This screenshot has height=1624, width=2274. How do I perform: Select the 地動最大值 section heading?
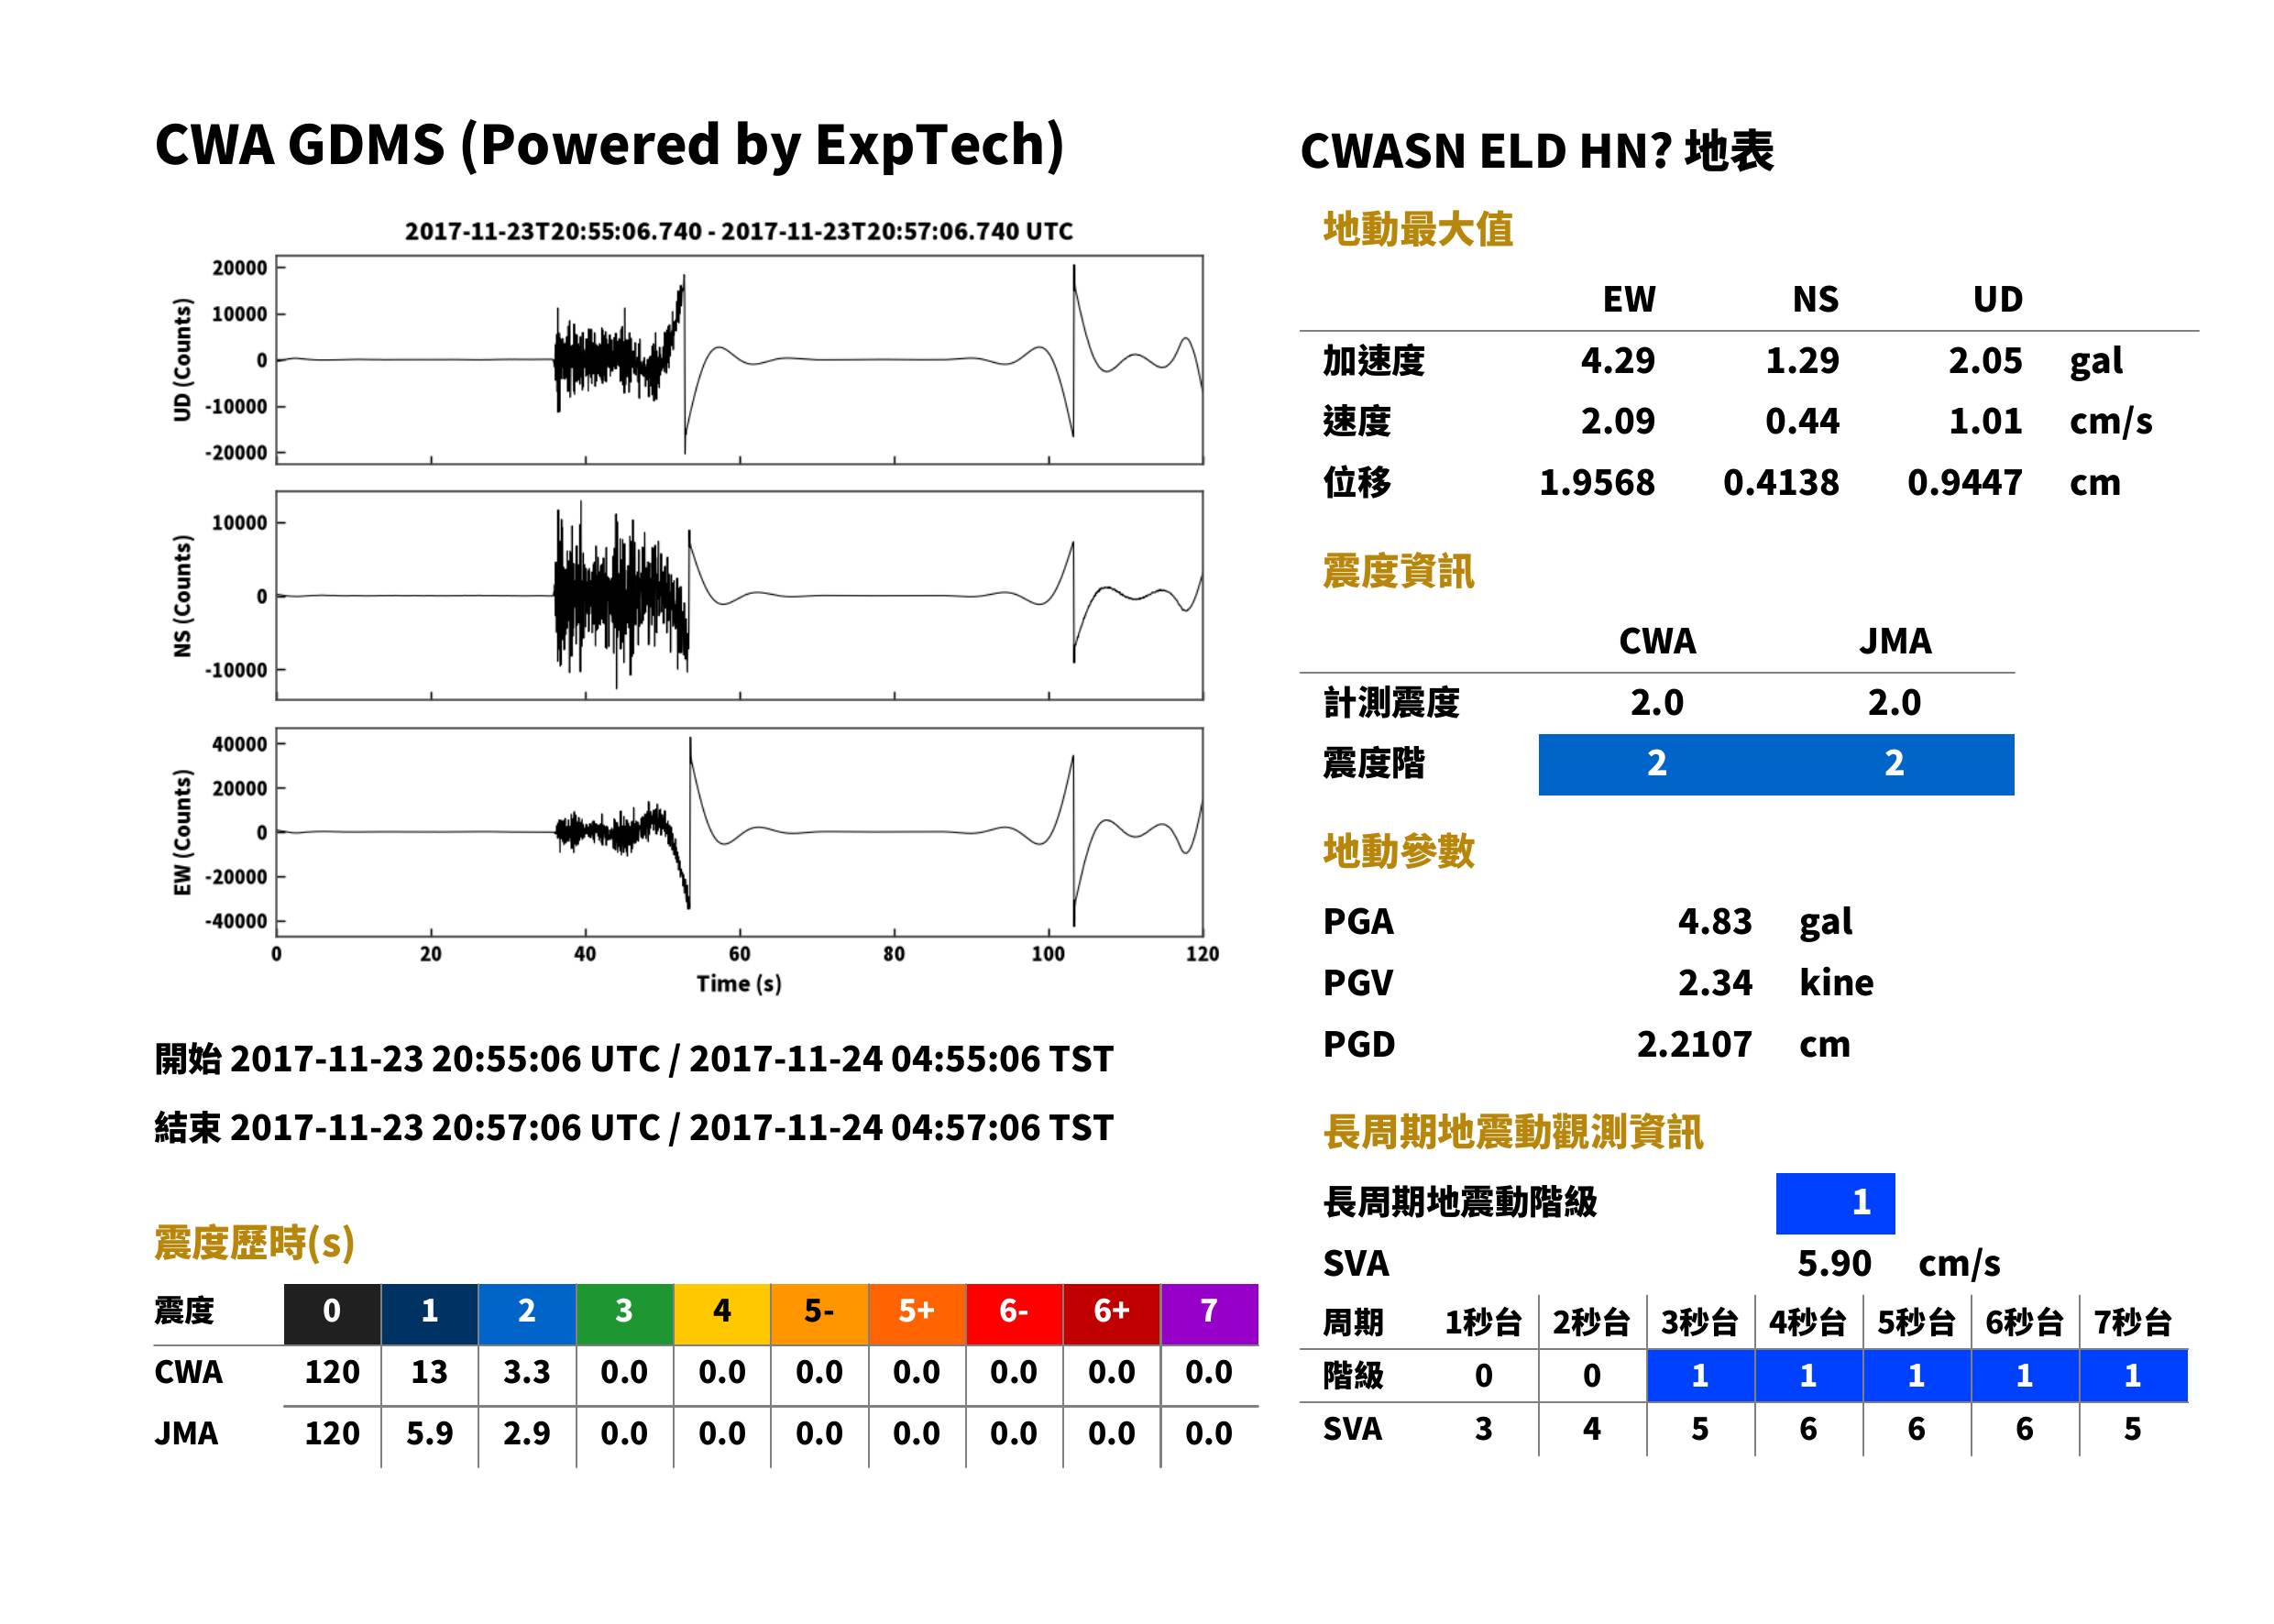(1418, 229)
